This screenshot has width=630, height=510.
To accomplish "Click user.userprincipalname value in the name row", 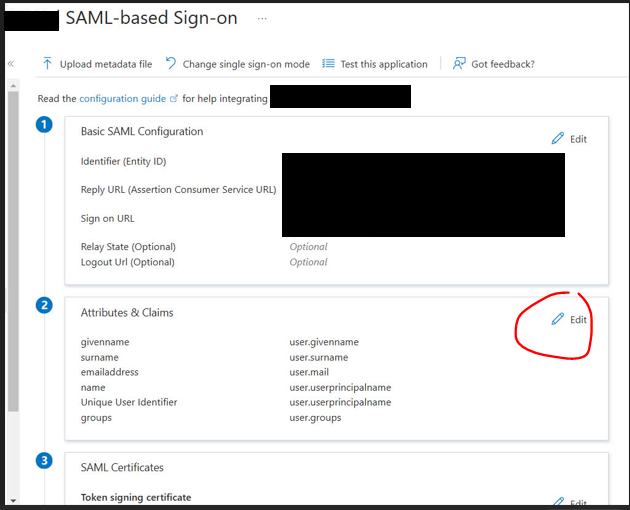I will pyautogui.click(x=340, y=387).
